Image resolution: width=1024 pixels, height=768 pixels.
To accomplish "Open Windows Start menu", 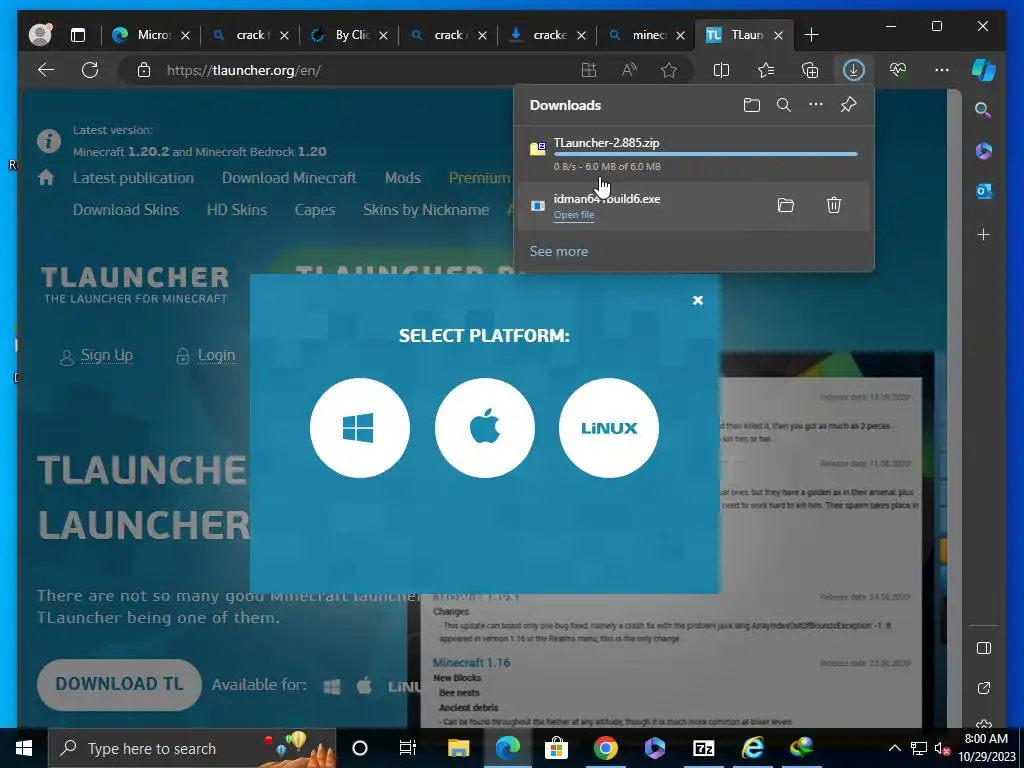I will [x=24, y=748].
